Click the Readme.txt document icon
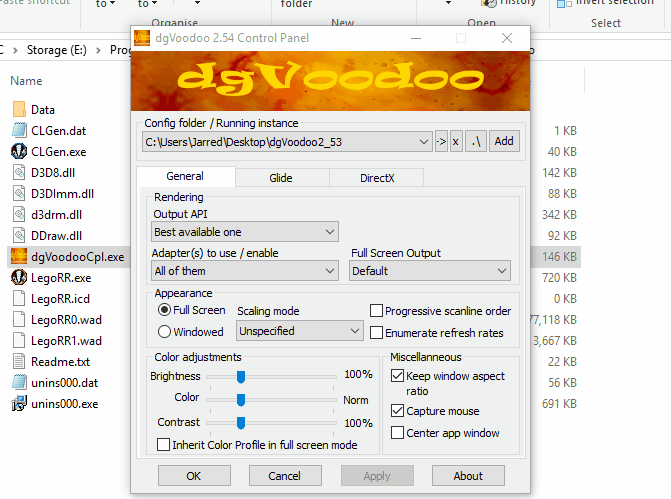 click(19, 361)
